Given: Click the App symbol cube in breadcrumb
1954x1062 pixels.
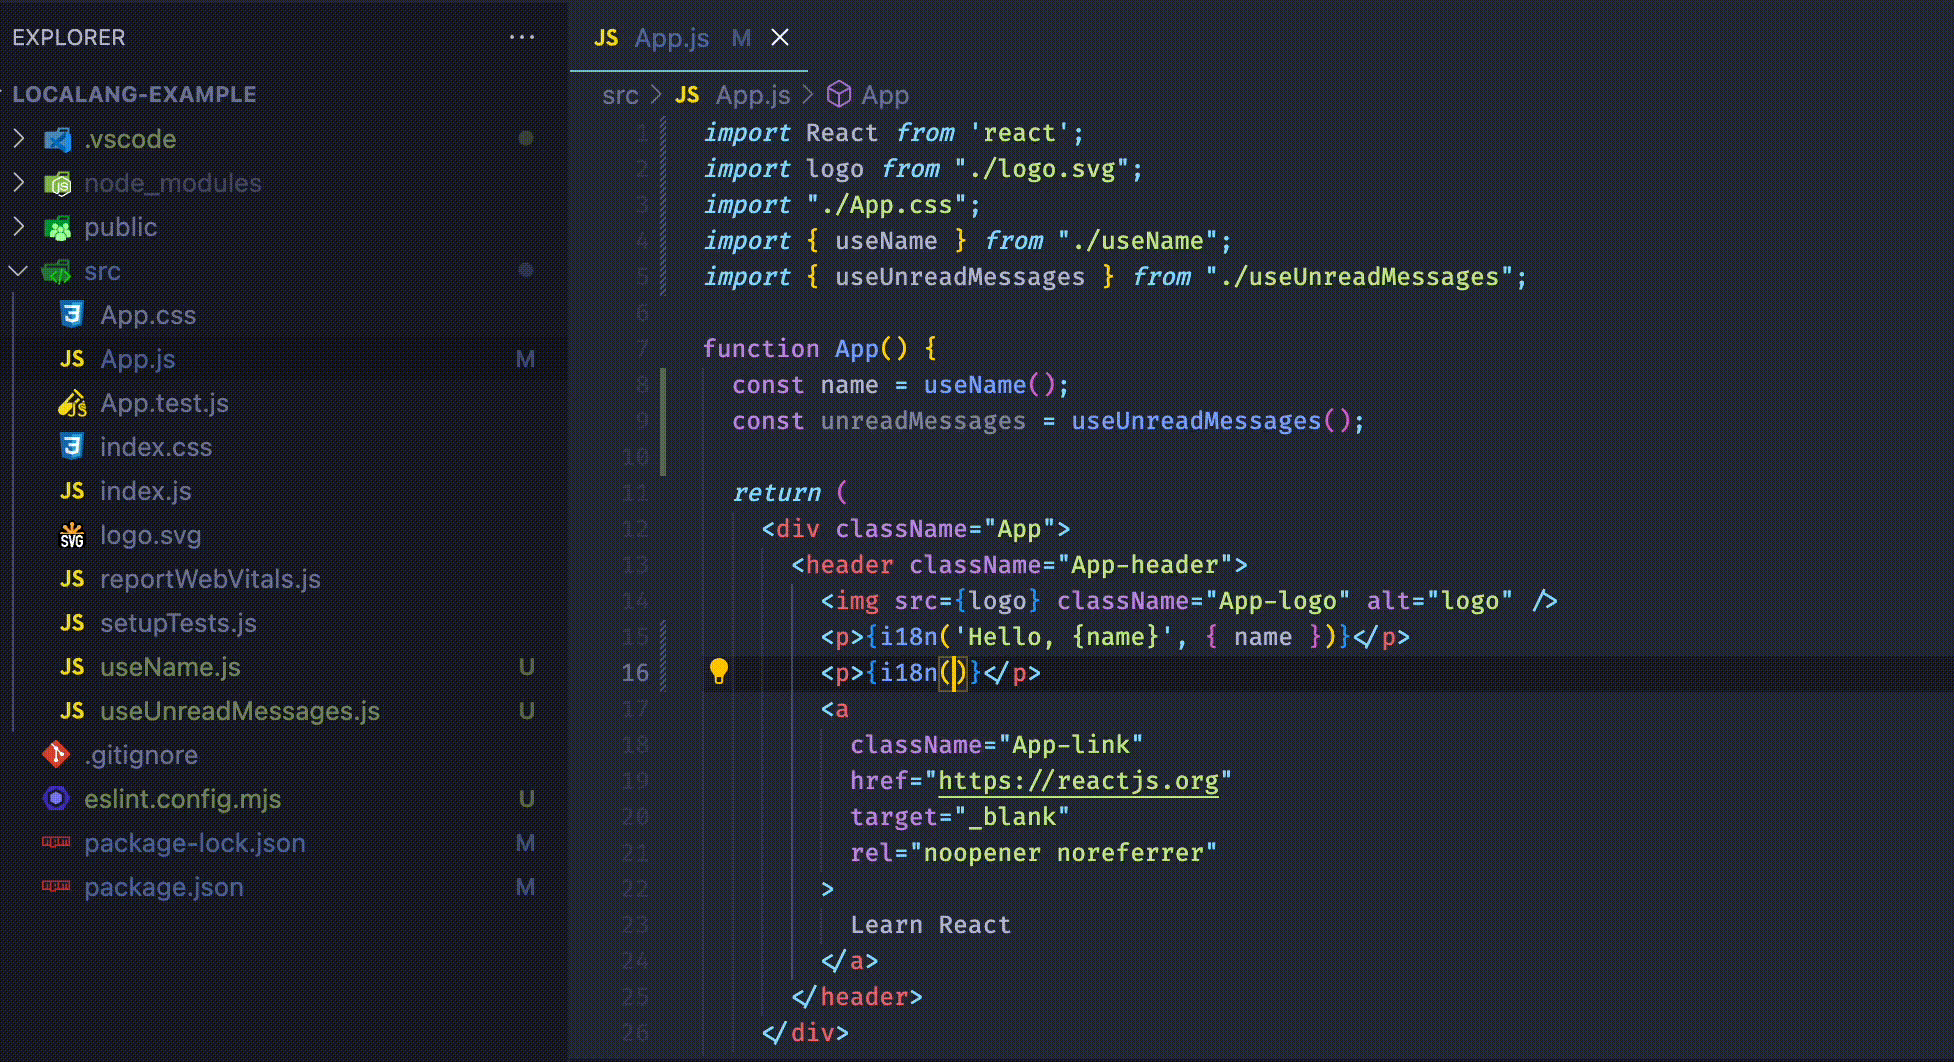Looking at the screenshot, I should (839, 95).
